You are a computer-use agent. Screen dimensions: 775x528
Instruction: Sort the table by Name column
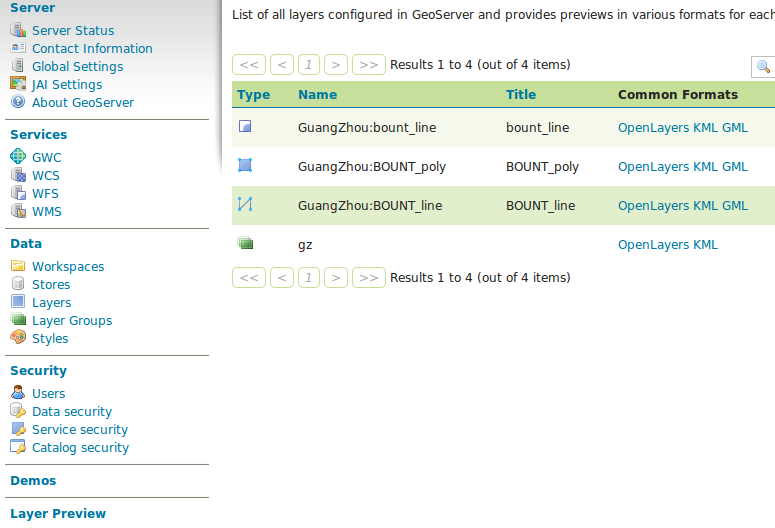coord(317,94)
